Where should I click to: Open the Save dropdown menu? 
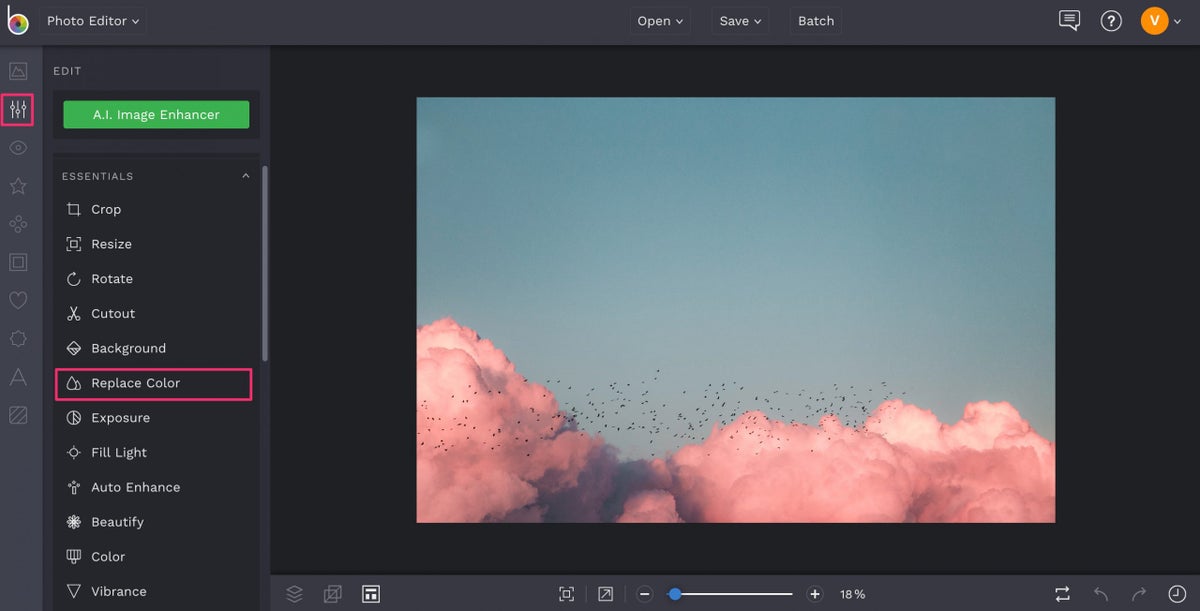739,20
